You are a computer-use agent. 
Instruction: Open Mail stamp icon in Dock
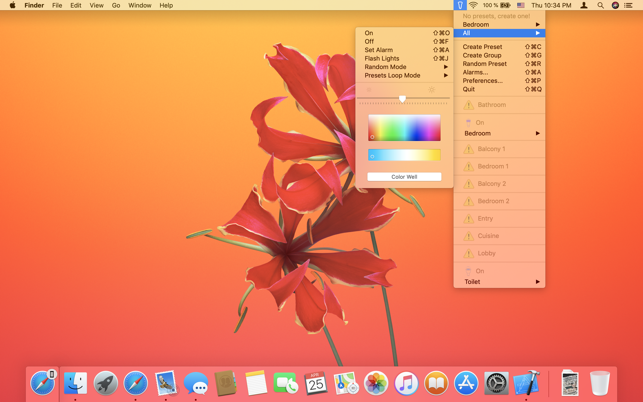point(166,383)
